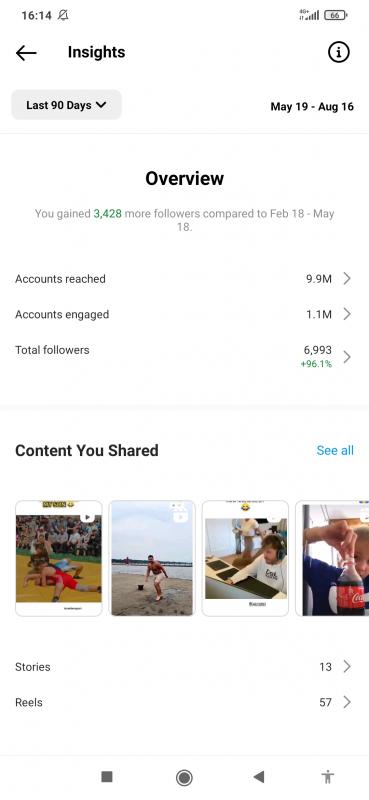This screenshot has width=369, height=800.
Task: Click the May 19 - Aug 16 date range
Action: [x=312, y=107]
